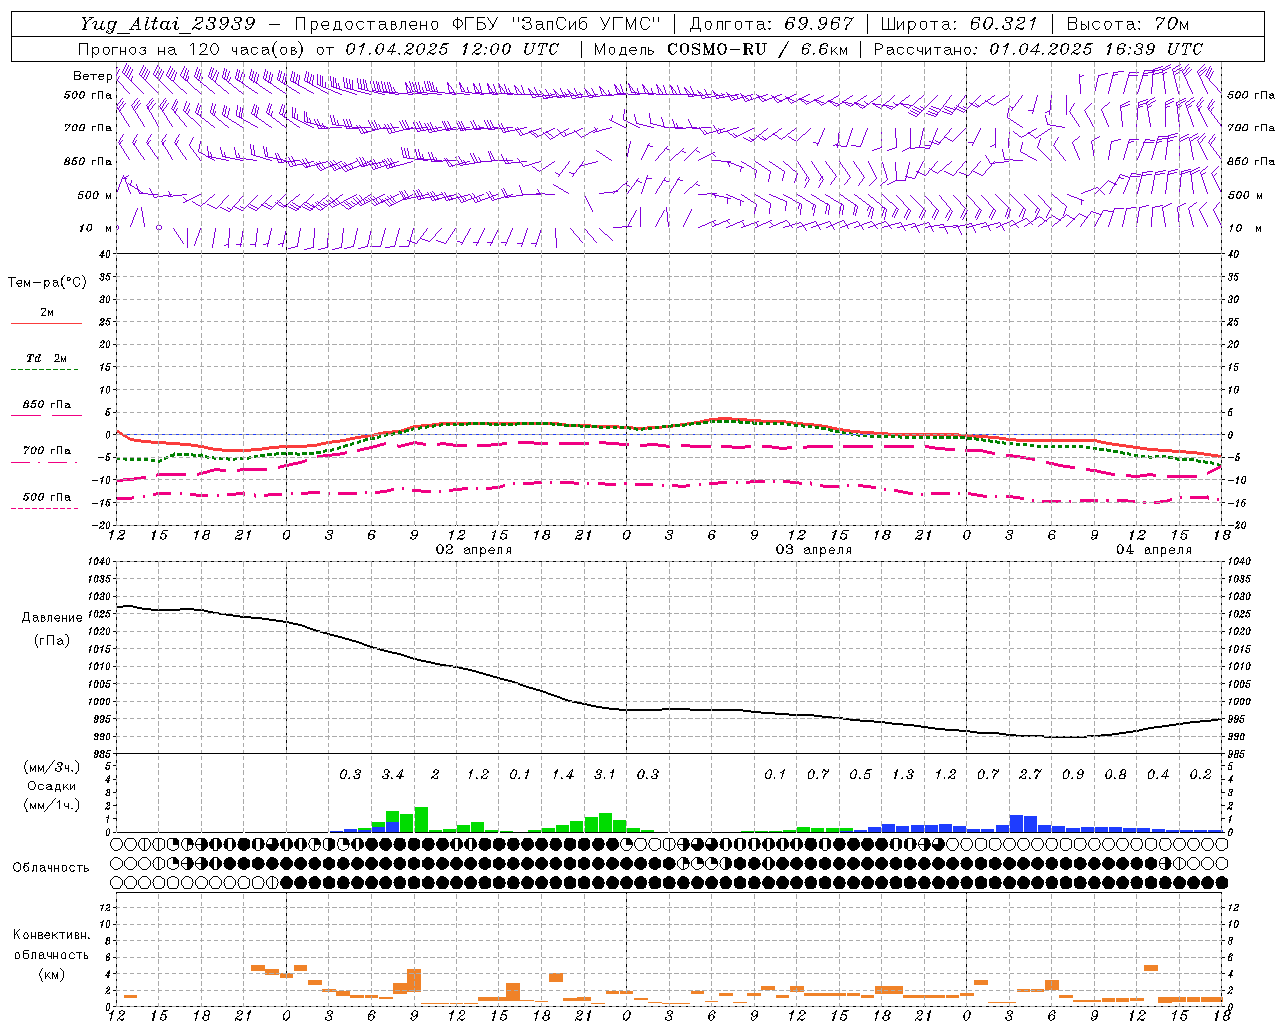Click the Давление pressure panel label

(x=52, y=618)
